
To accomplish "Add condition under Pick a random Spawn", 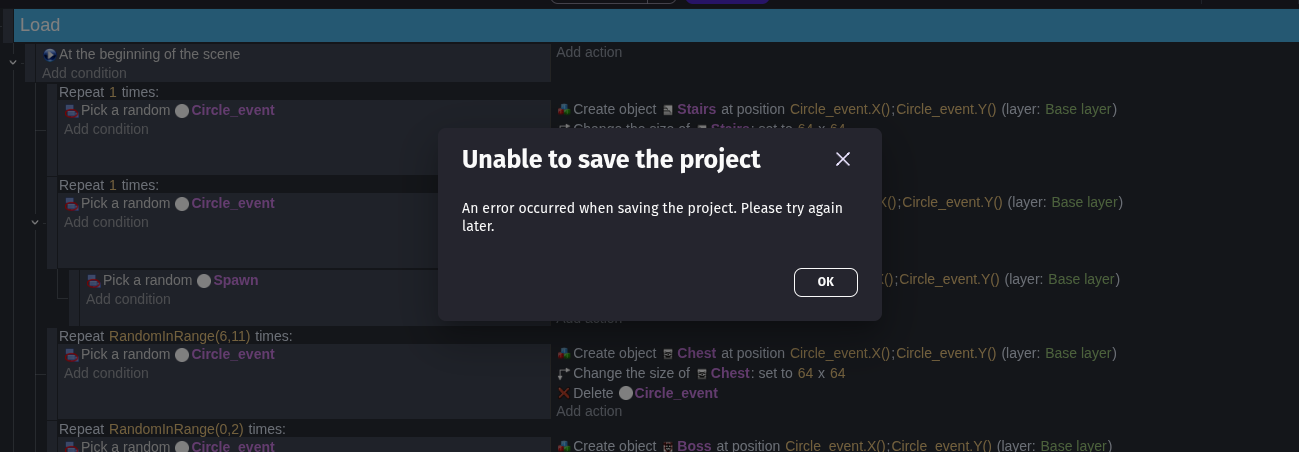I will point(128,299).
